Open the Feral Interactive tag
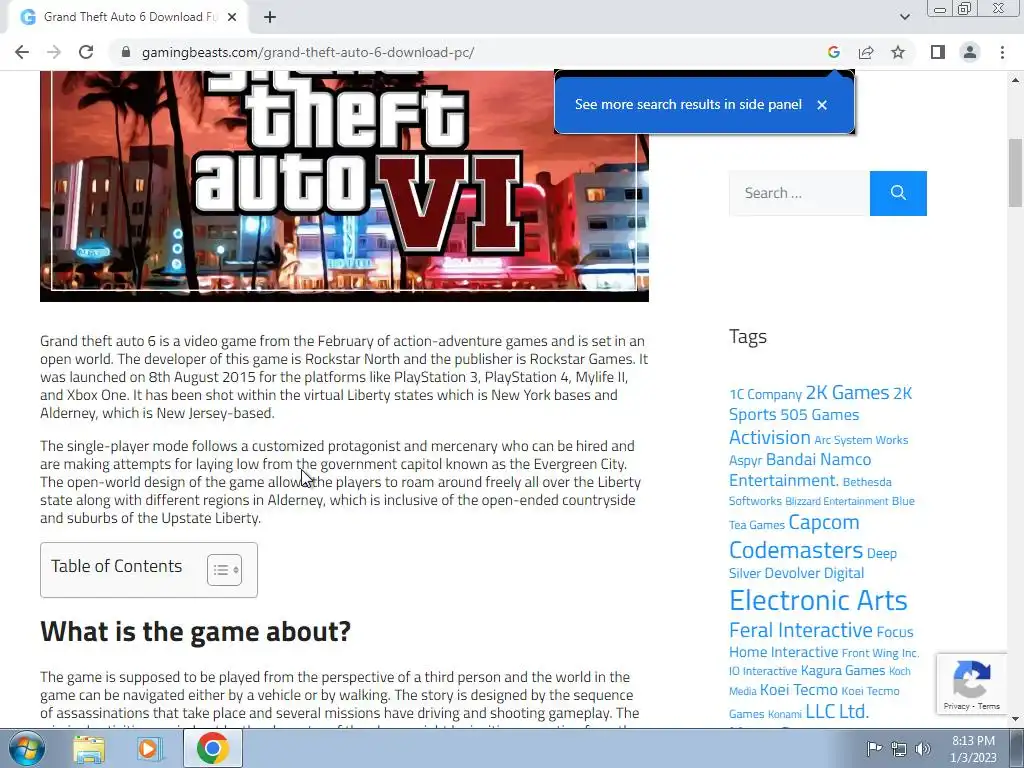Image resolution: width=1024 pixels, height=768 pixels. [801, 630]
